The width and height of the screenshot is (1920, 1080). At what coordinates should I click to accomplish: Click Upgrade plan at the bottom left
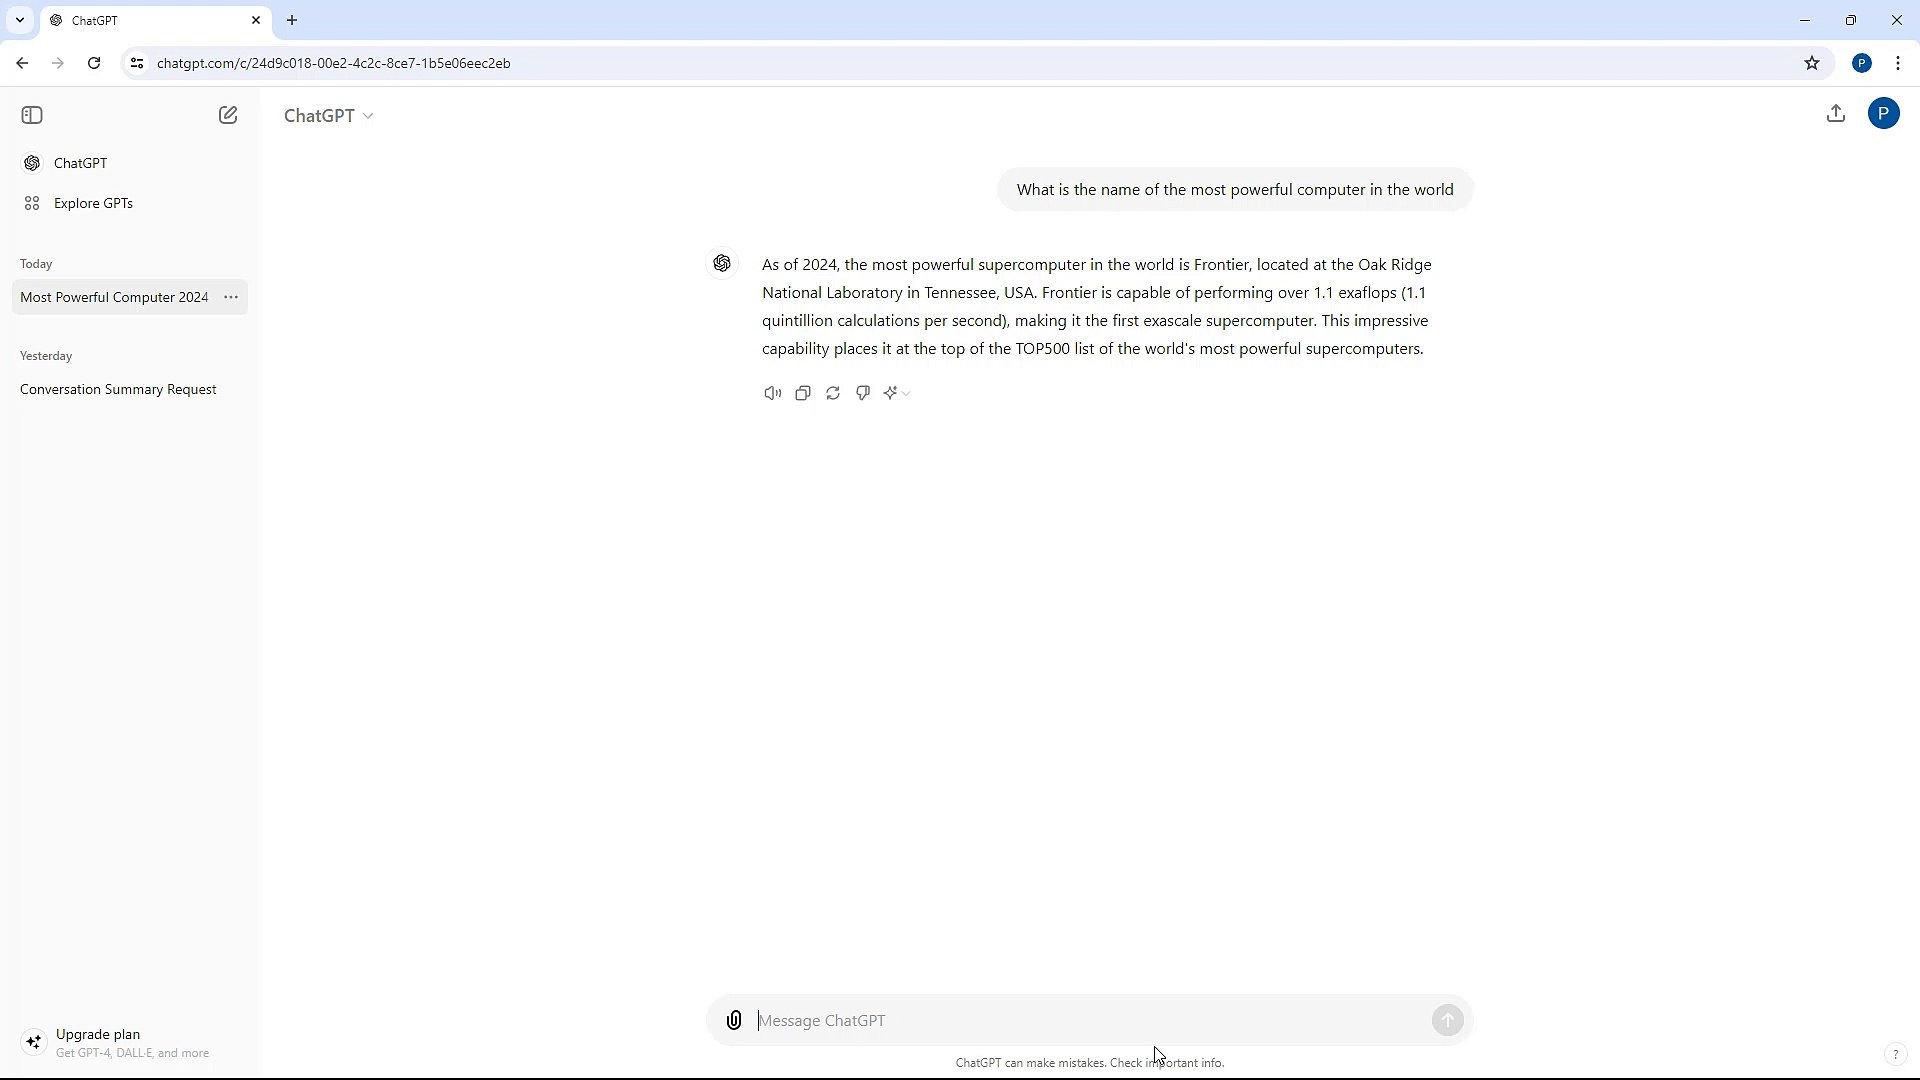coord(98,1034)
